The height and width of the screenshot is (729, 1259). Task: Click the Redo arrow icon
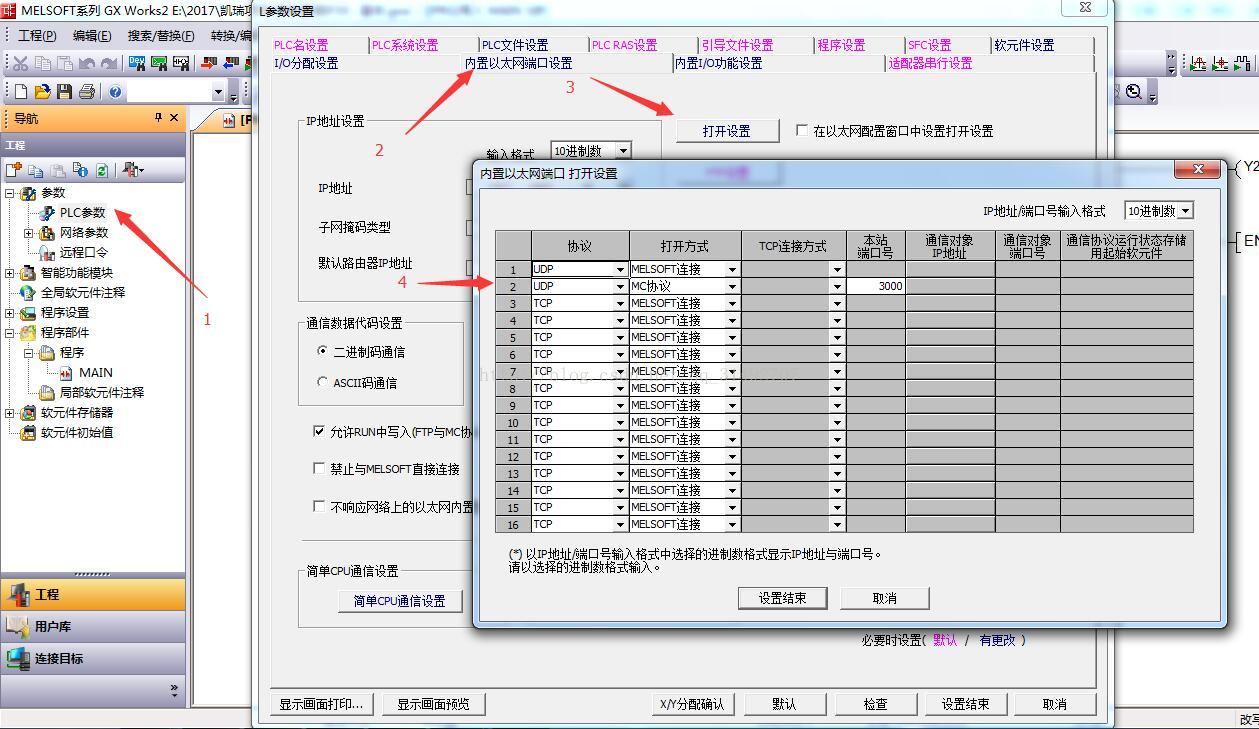[109, 63]
